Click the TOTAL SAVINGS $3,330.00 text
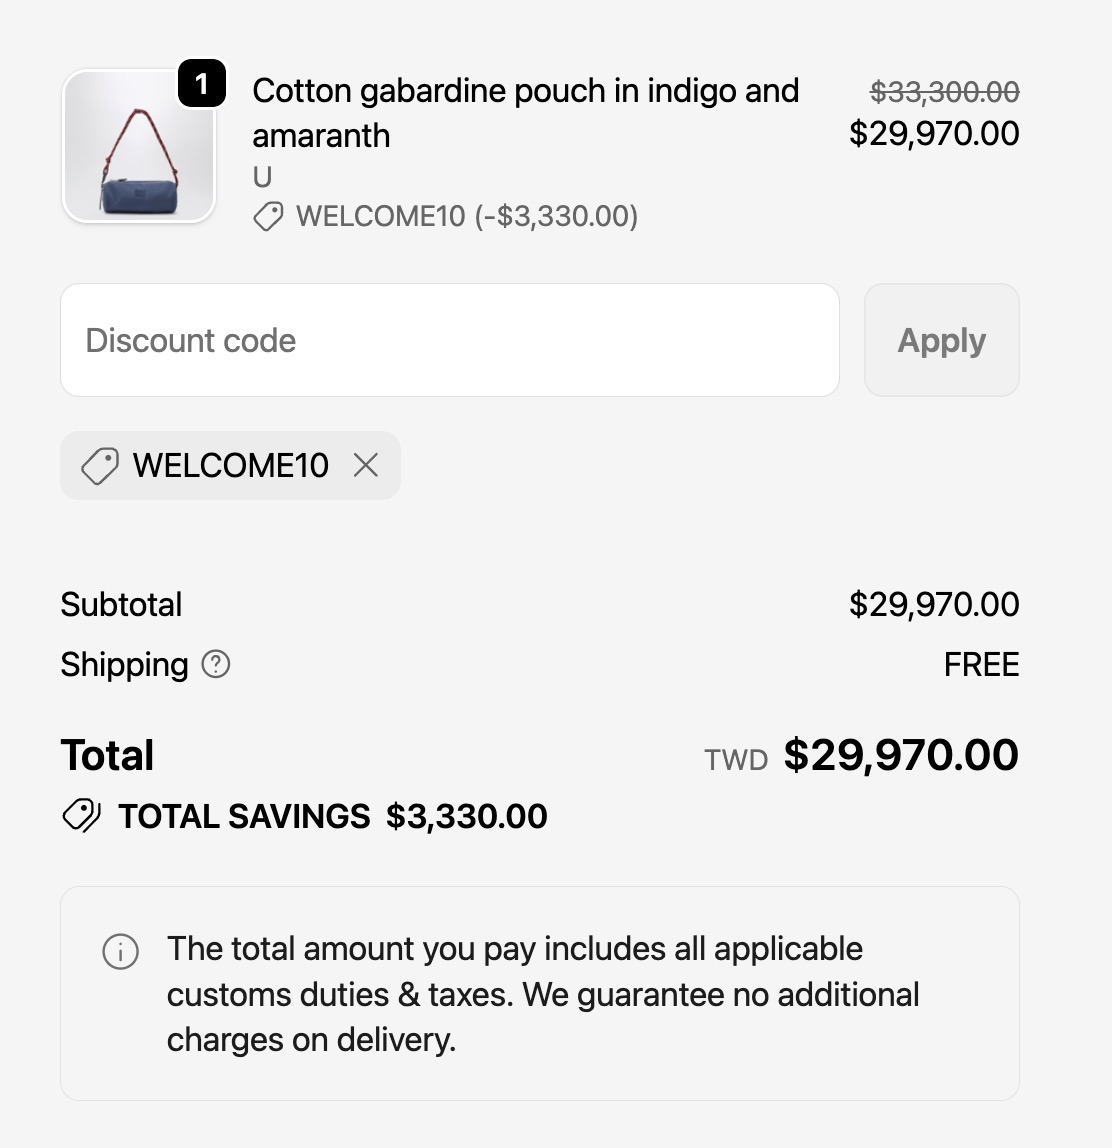This screenshot has width=1112, height=1148. (x=333, y=816)
